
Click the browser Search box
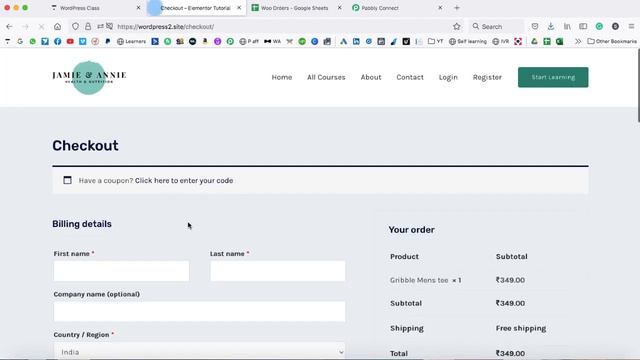496,27
